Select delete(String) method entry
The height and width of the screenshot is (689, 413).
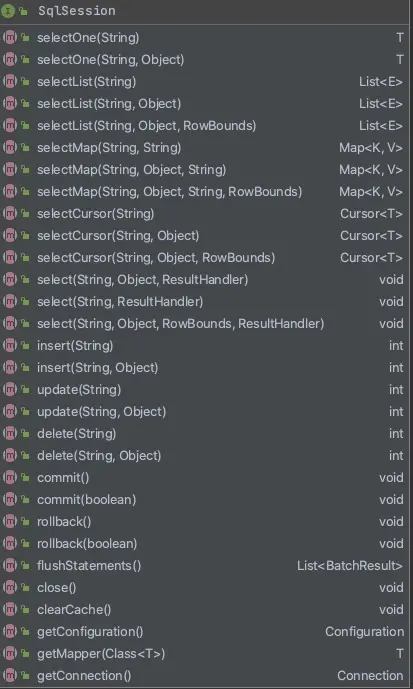click(x=206, y=434)
